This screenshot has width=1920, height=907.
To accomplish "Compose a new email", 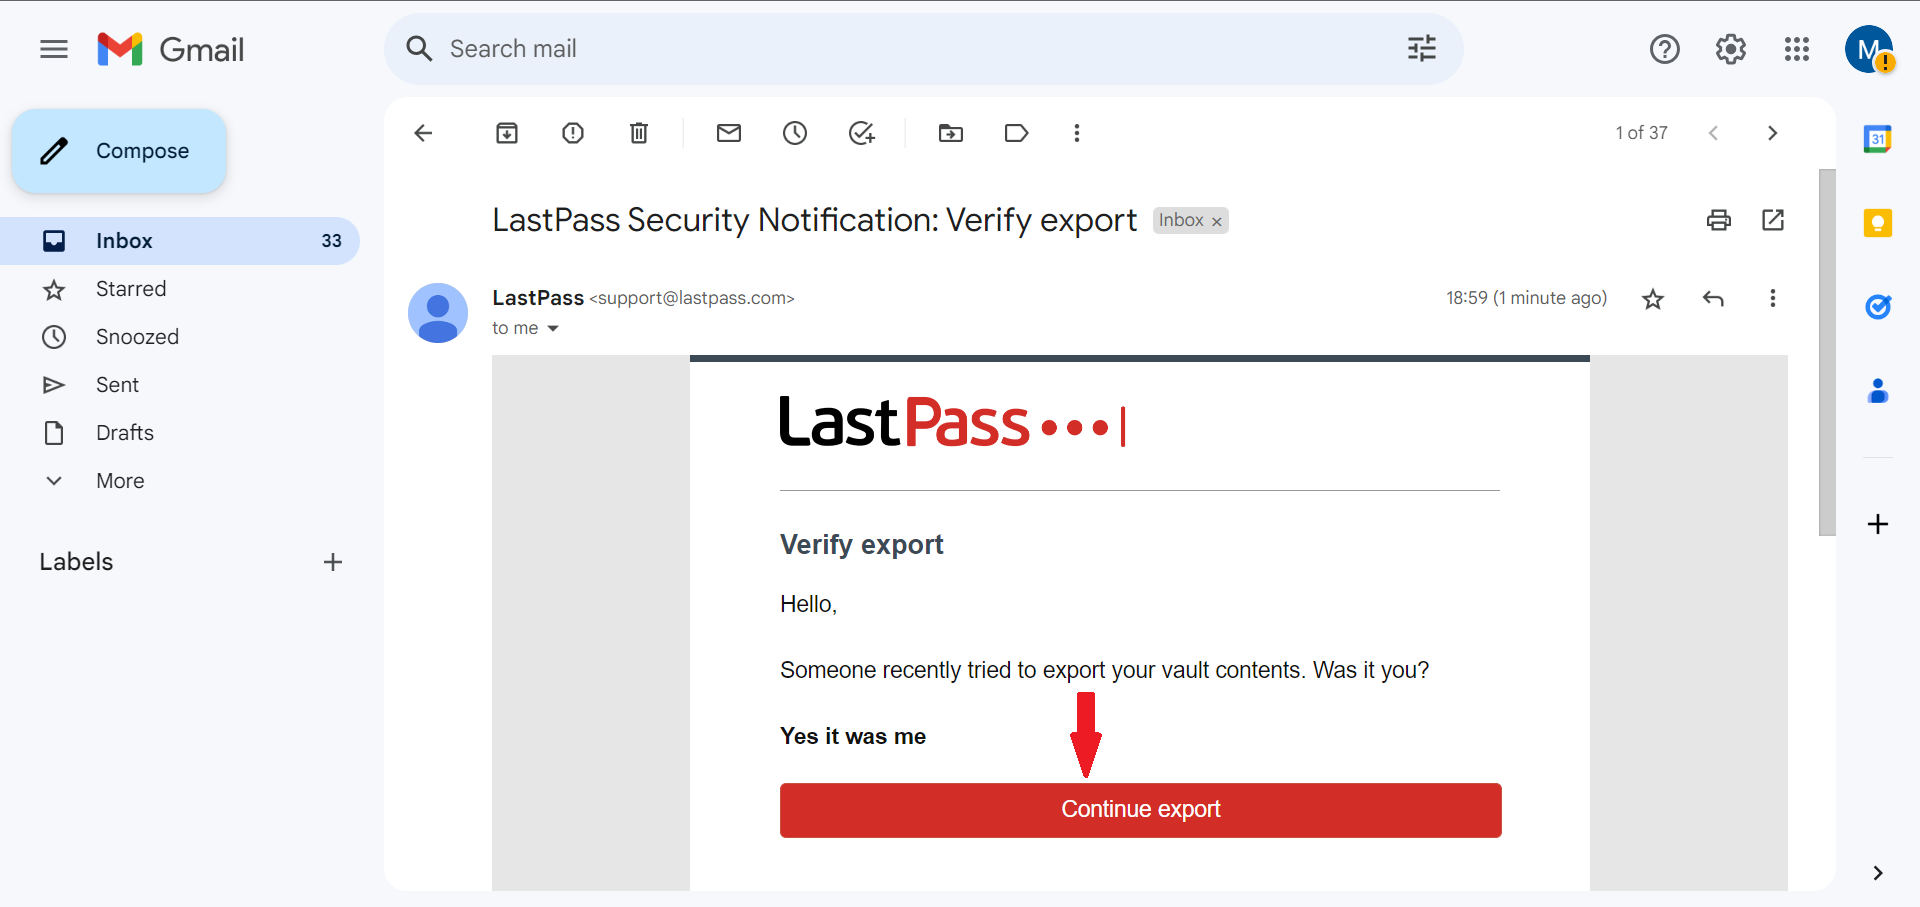I will 119,151.
